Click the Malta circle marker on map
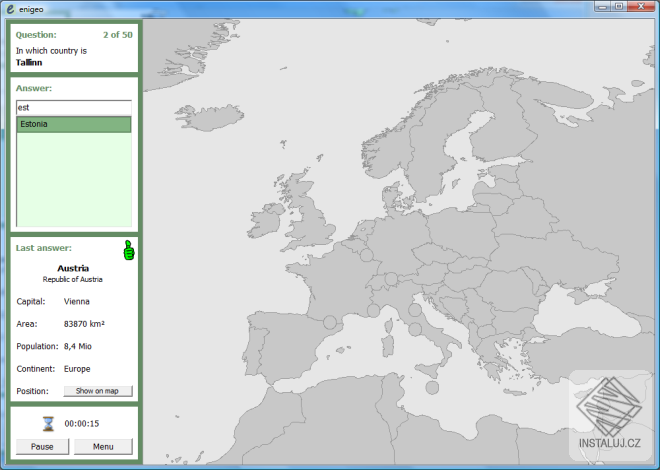Image resolution: width=660 pixels, height=470 pixels. pos(432,388)
